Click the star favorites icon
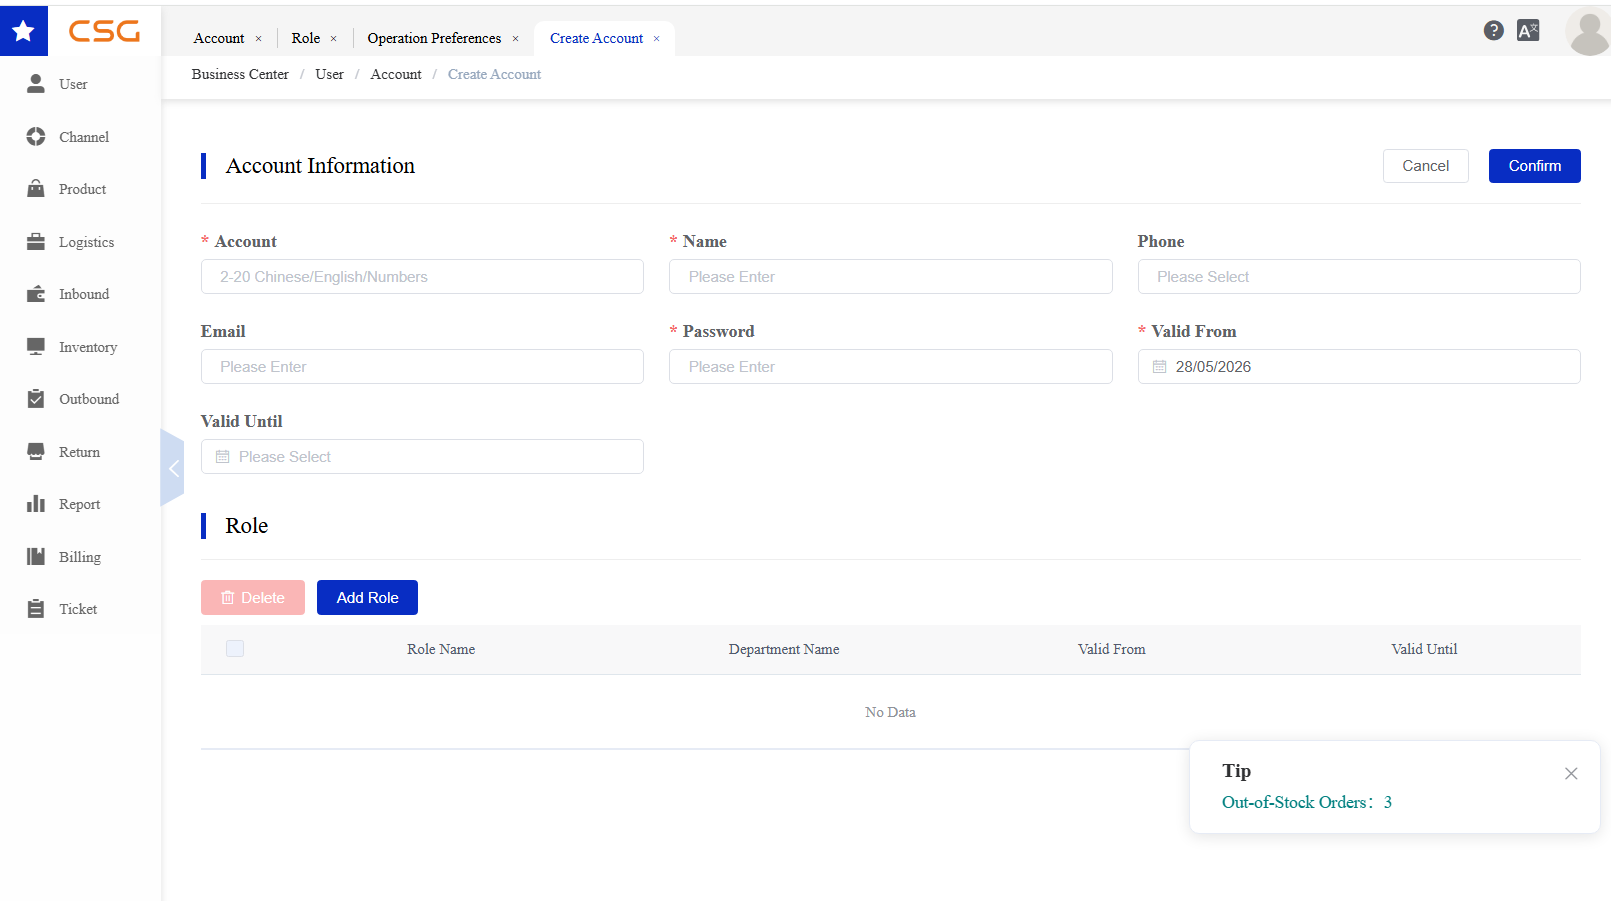 (24, 31)
